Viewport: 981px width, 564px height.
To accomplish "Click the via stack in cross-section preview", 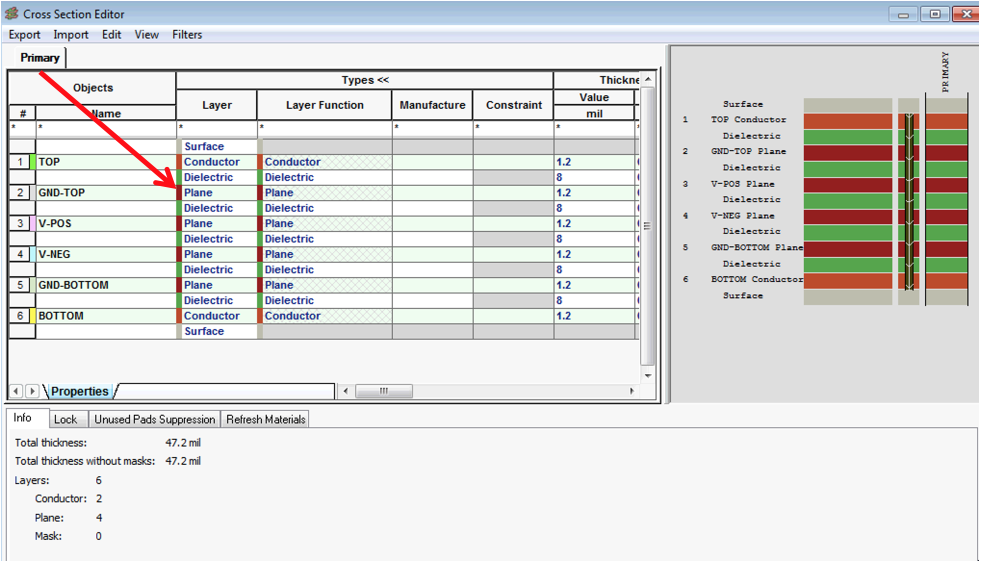I will click(x=908, y=200).
